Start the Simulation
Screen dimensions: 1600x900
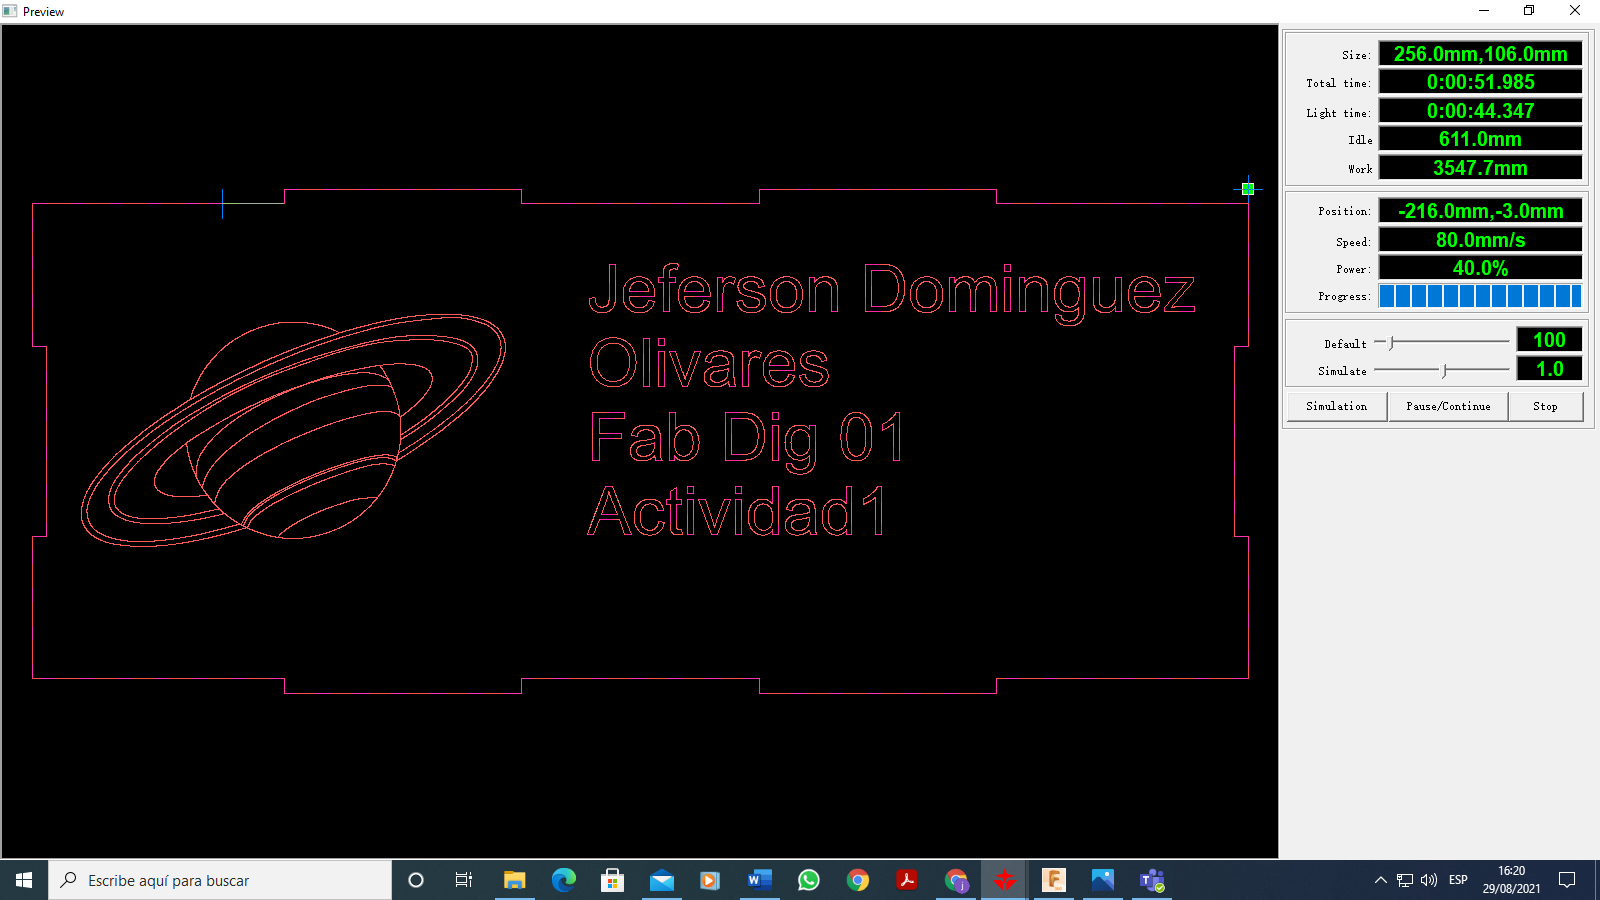(1336, 406)
